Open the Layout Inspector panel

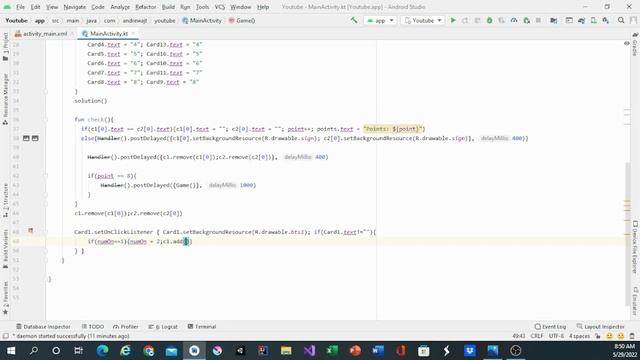coord(600,327)
